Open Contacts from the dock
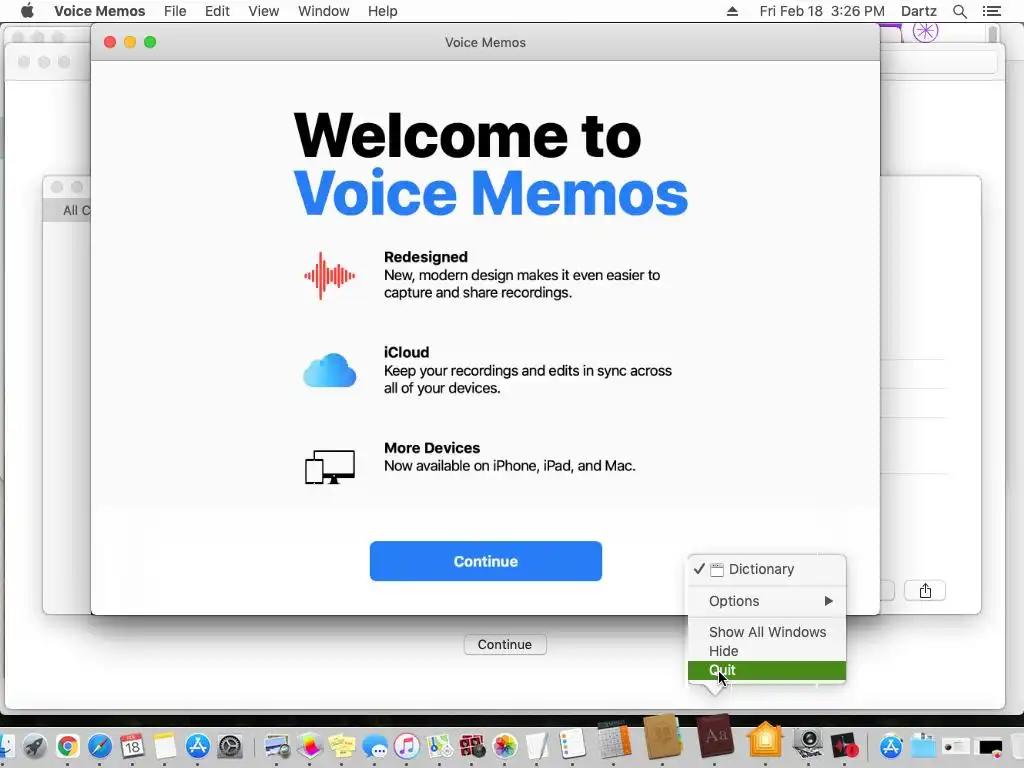1024x768 pixels. (663, 737)
